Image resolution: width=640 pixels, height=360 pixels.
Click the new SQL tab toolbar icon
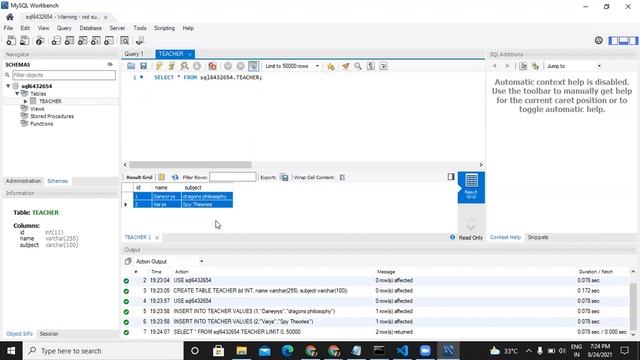click(x=11, y=40)
